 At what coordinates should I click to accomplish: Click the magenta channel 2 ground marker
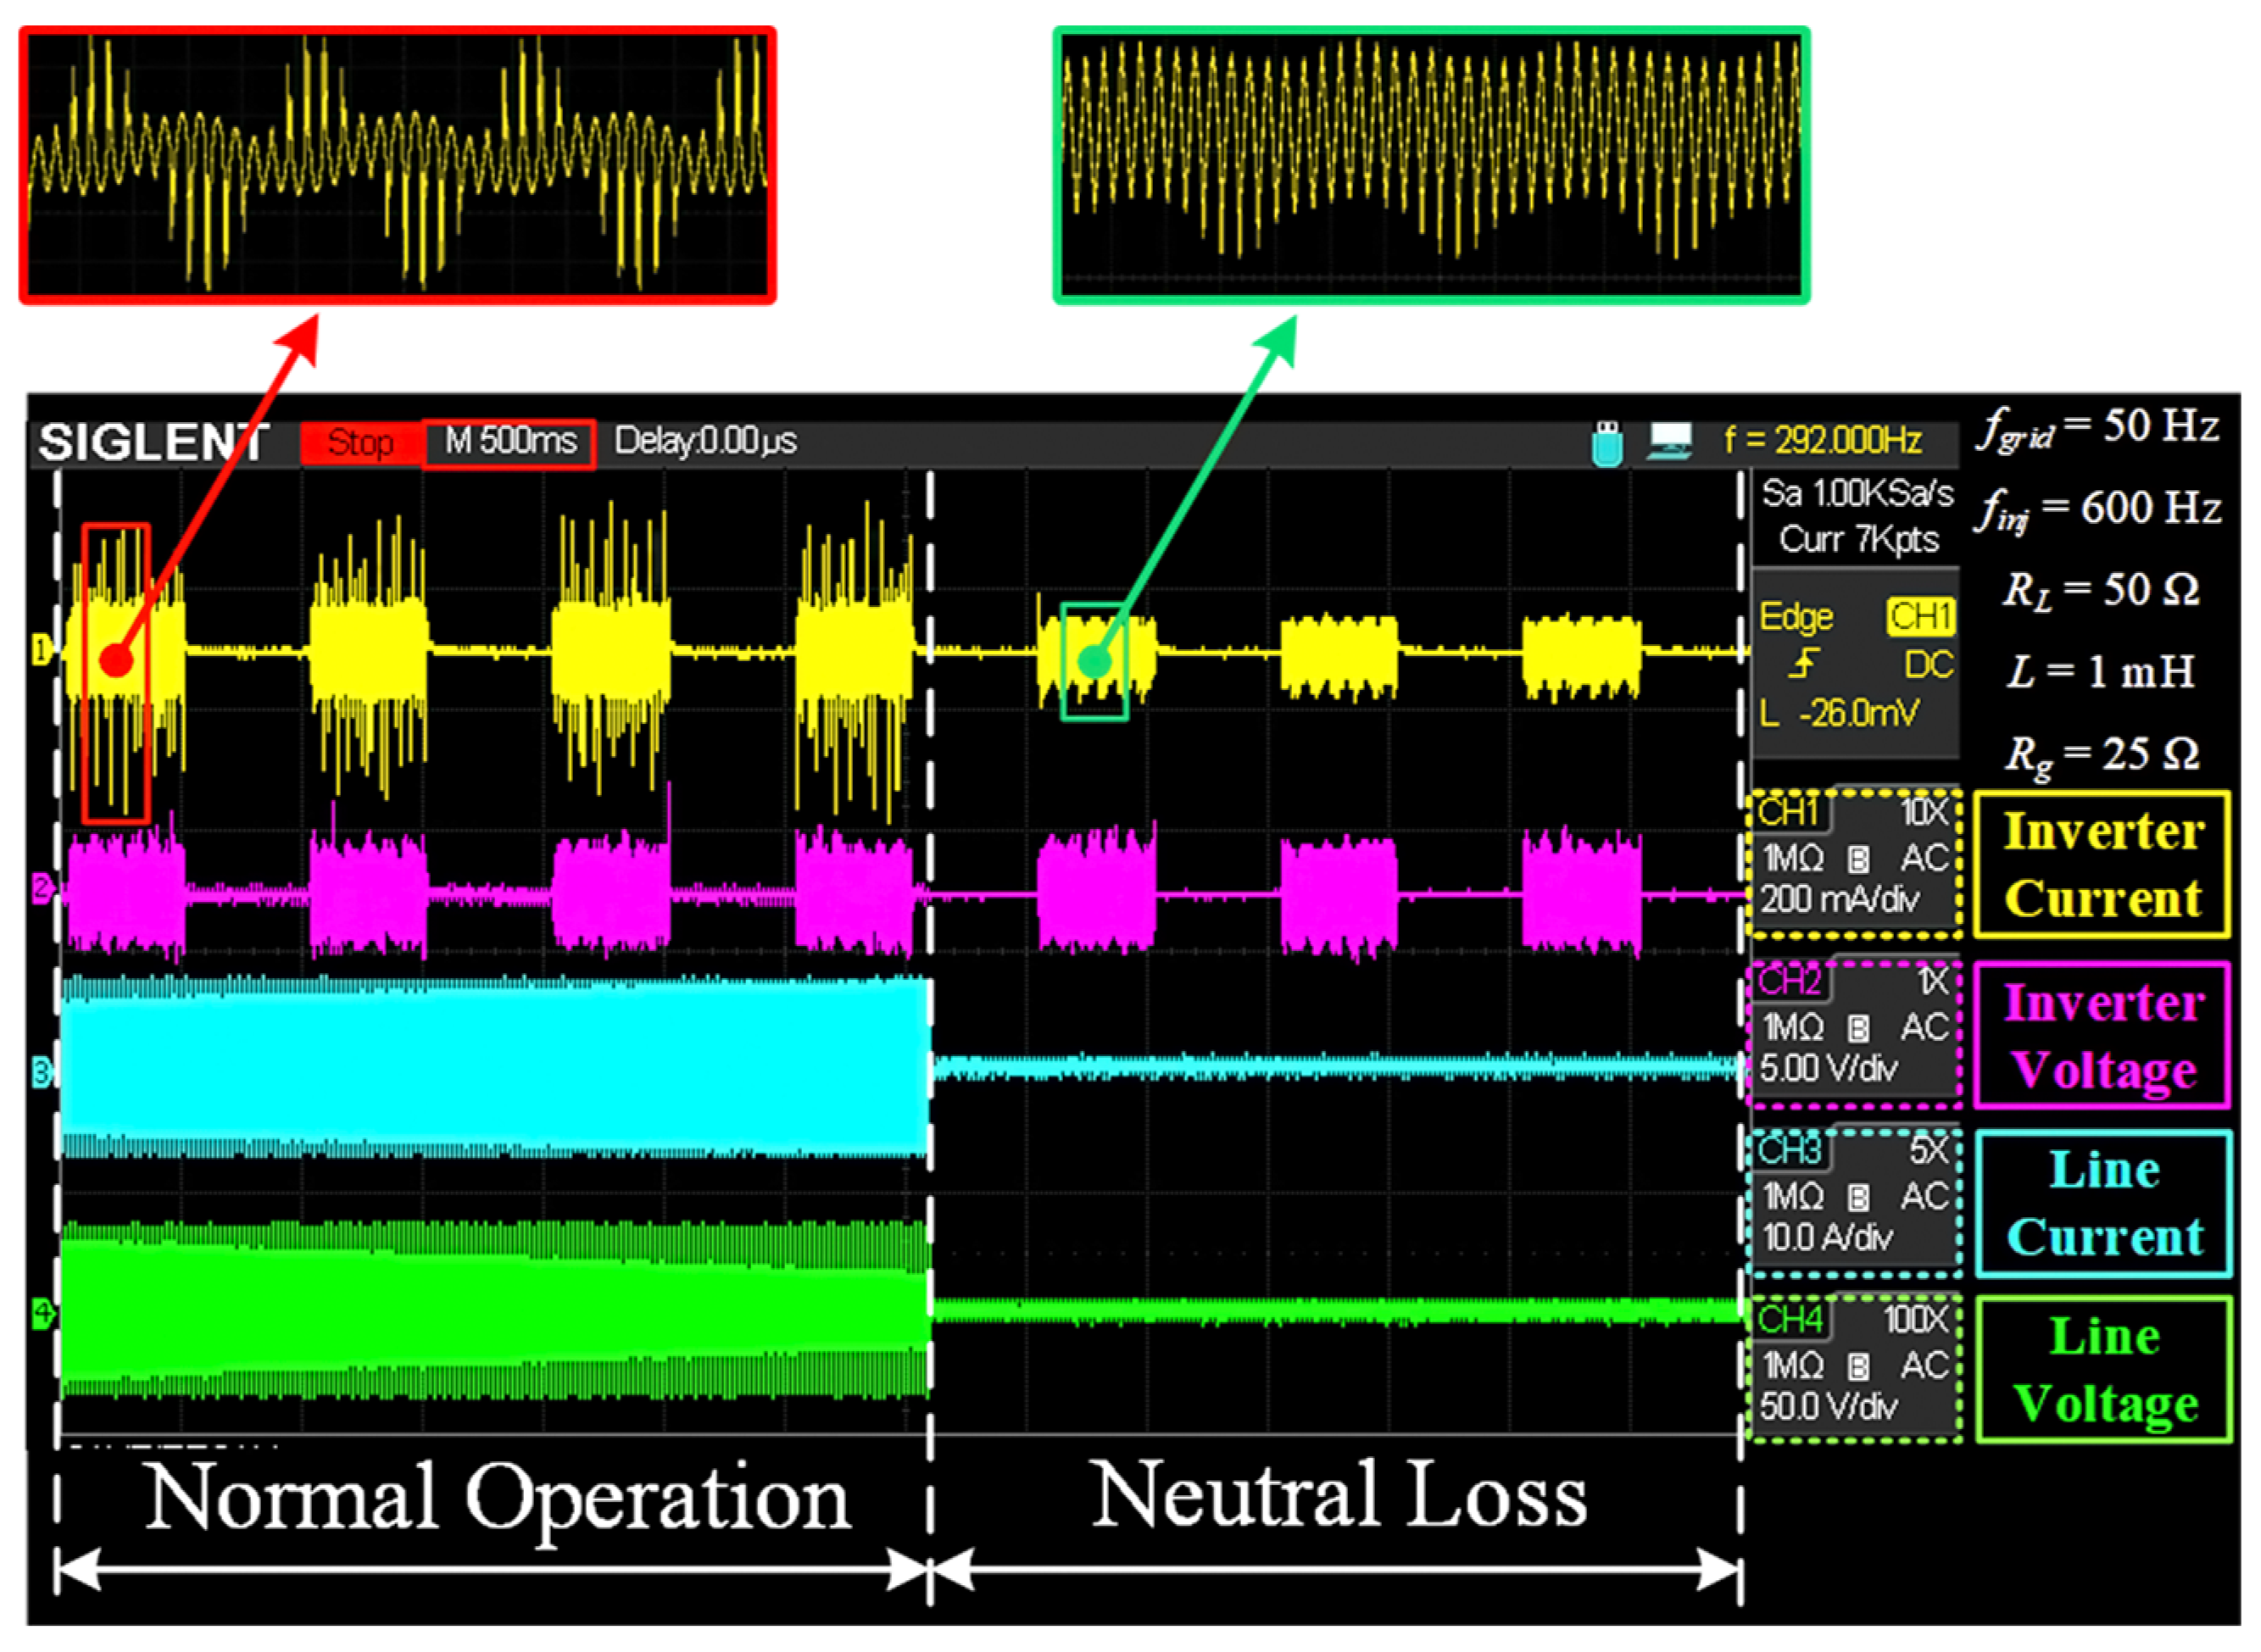point(42,887)
